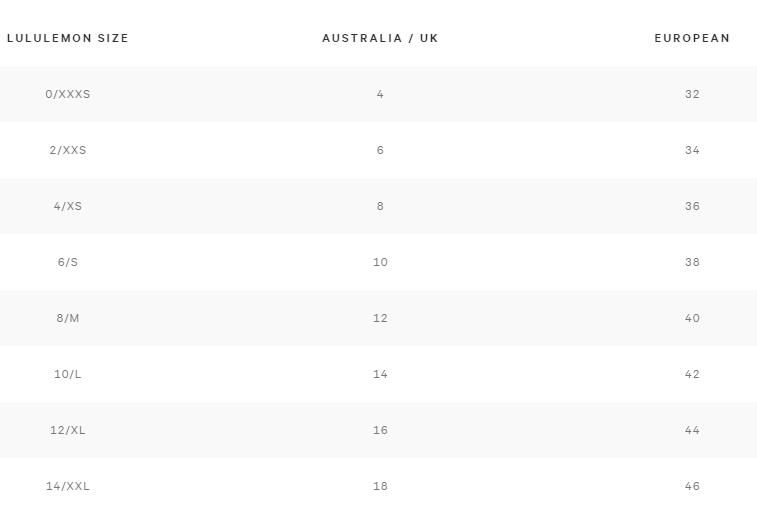Click the AUSTRALIA / UK column header
This screenshot has width=757, height=517.
point(380,38)
